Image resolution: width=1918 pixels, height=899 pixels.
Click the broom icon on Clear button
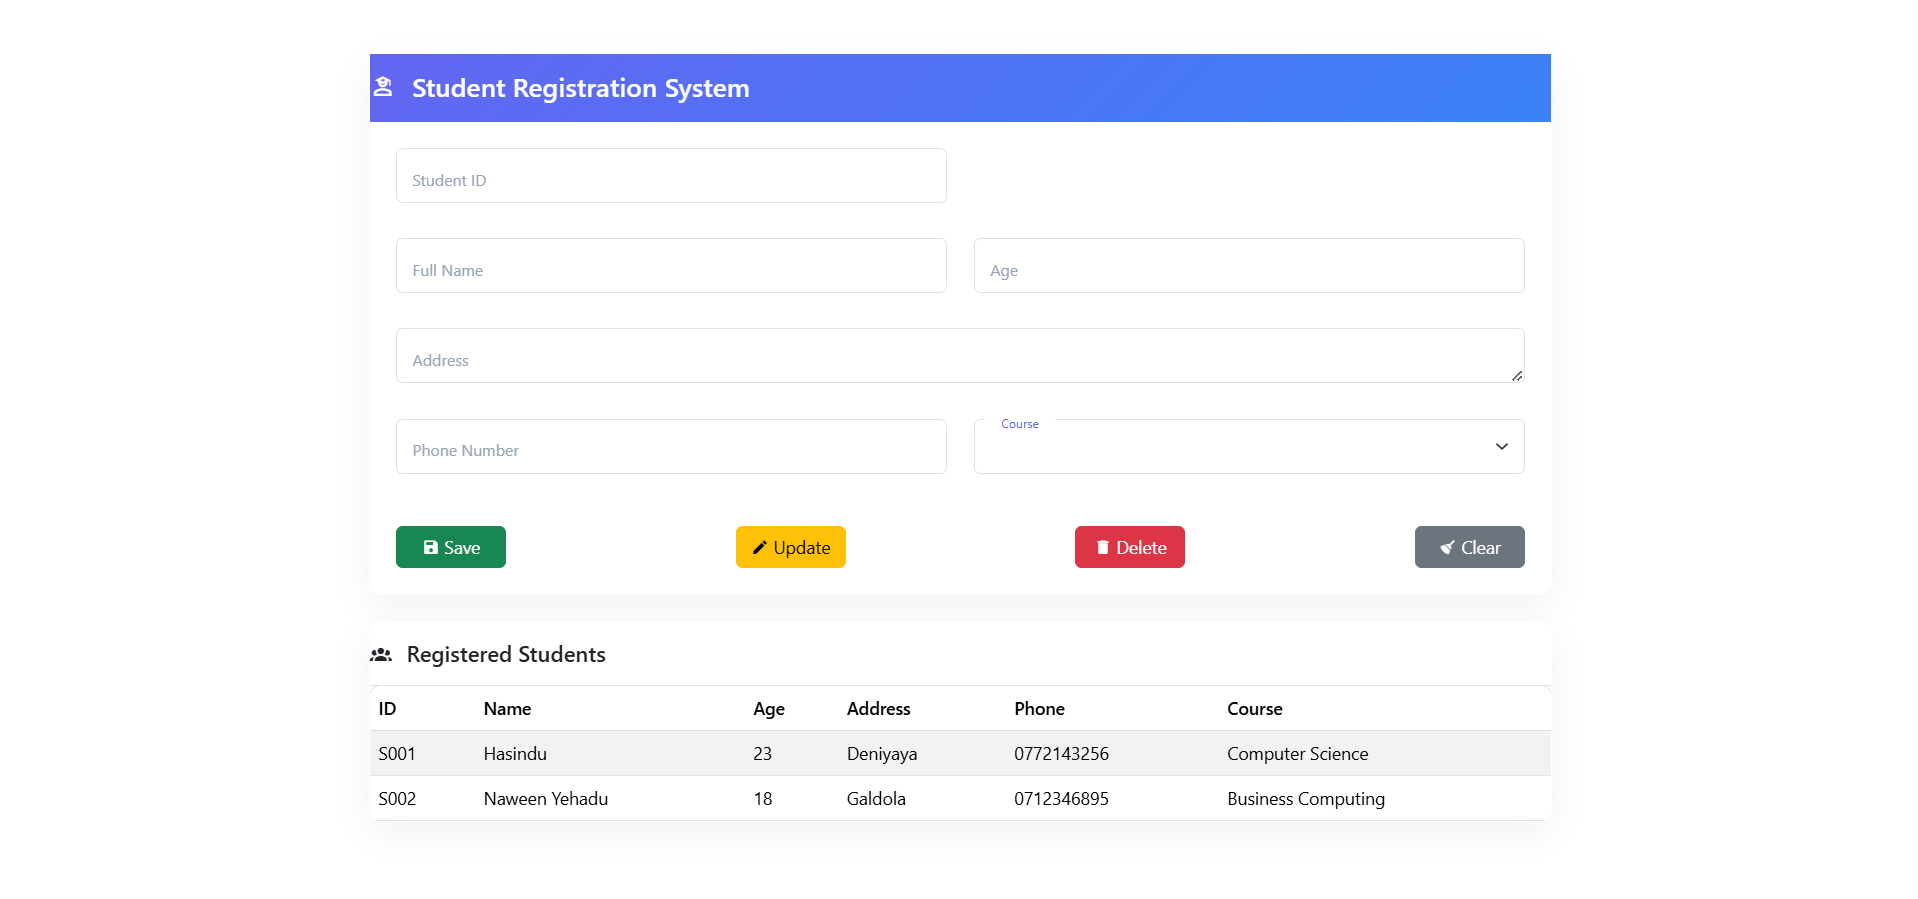point(1446,548)
